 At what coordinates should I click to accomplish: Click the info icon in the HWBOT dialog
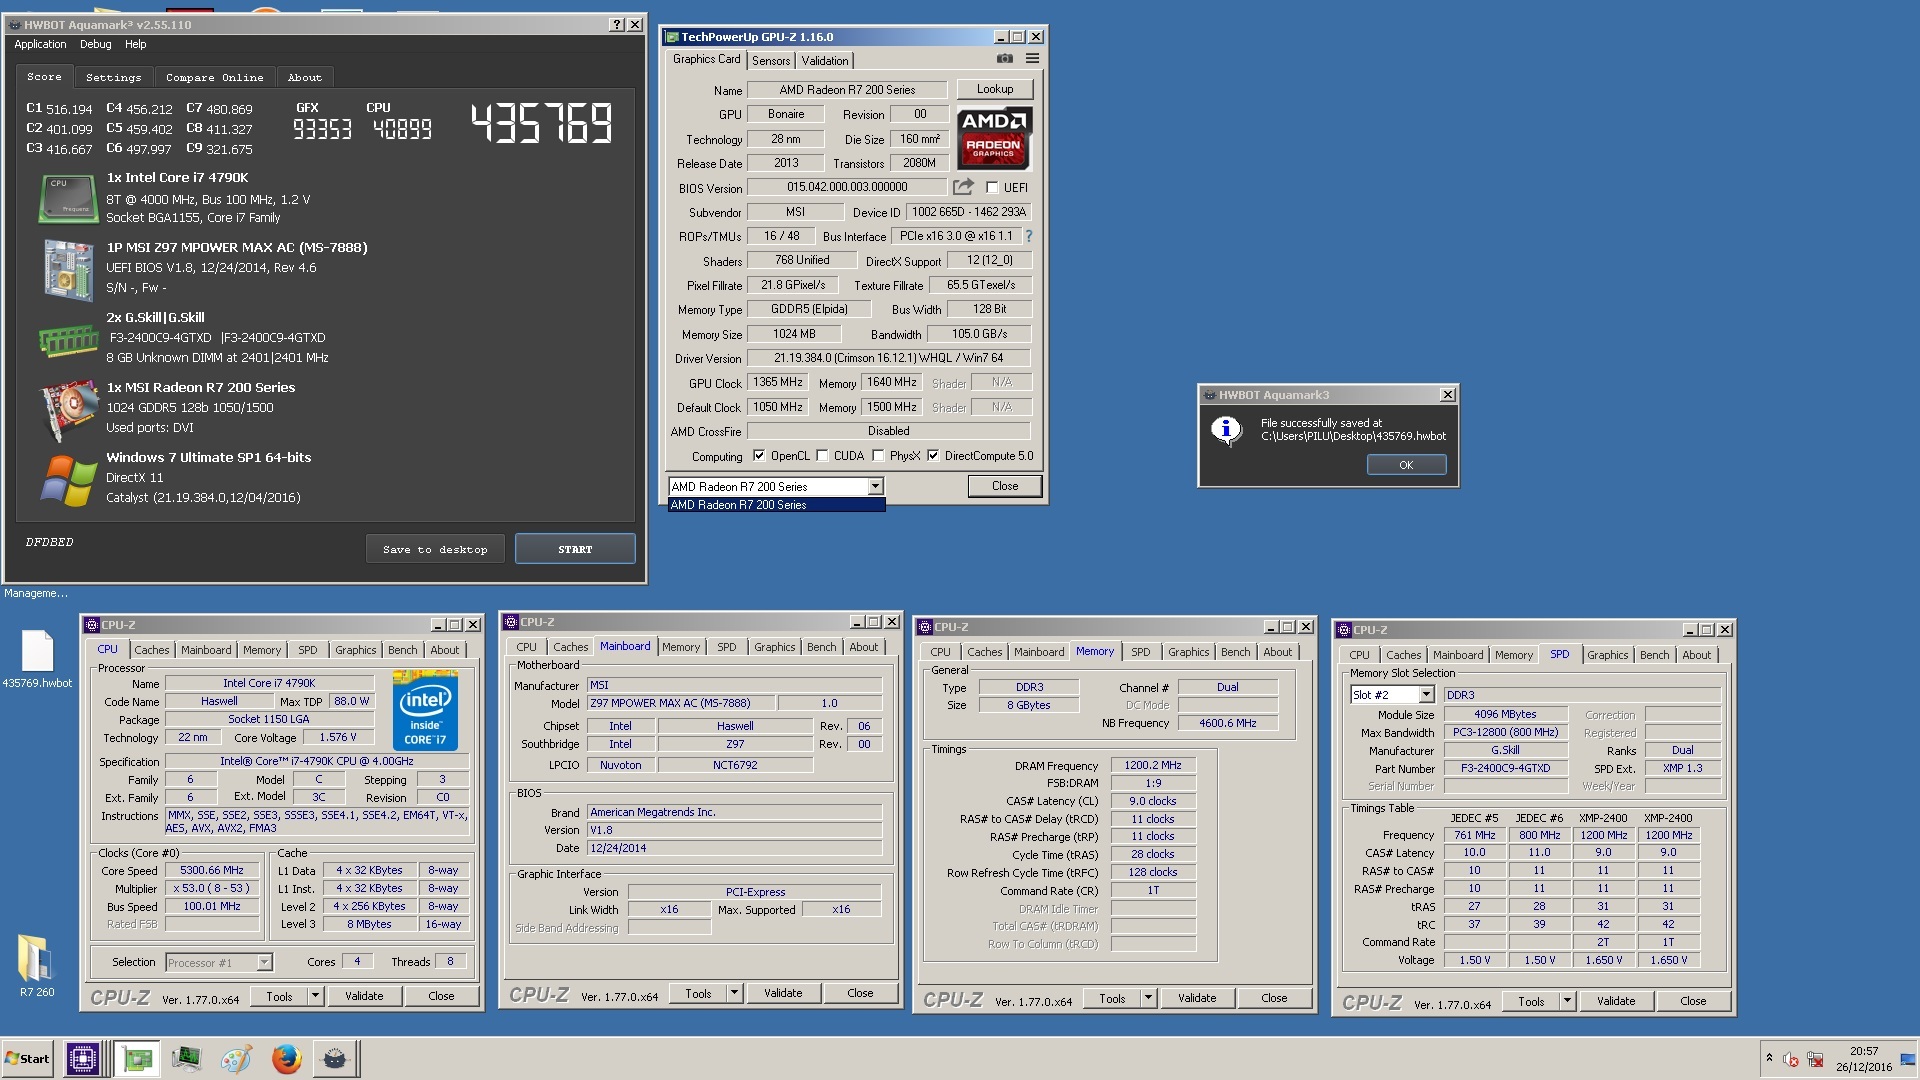1226,430
